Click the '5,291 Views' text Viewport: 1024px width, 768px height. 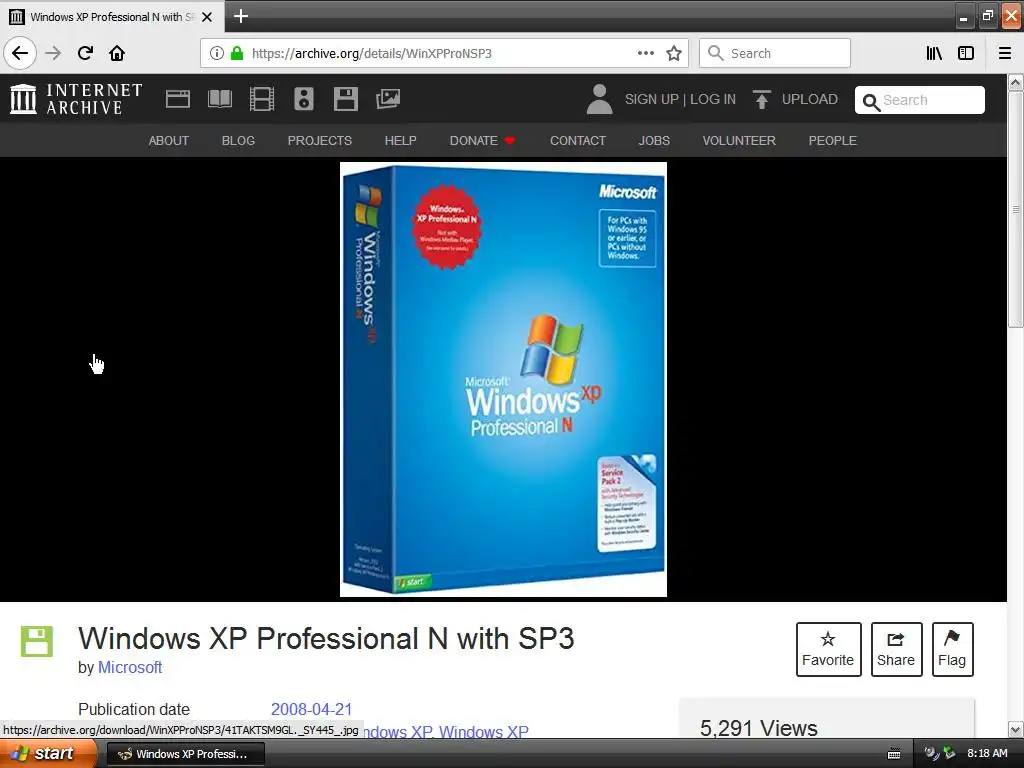click(758, 728)
